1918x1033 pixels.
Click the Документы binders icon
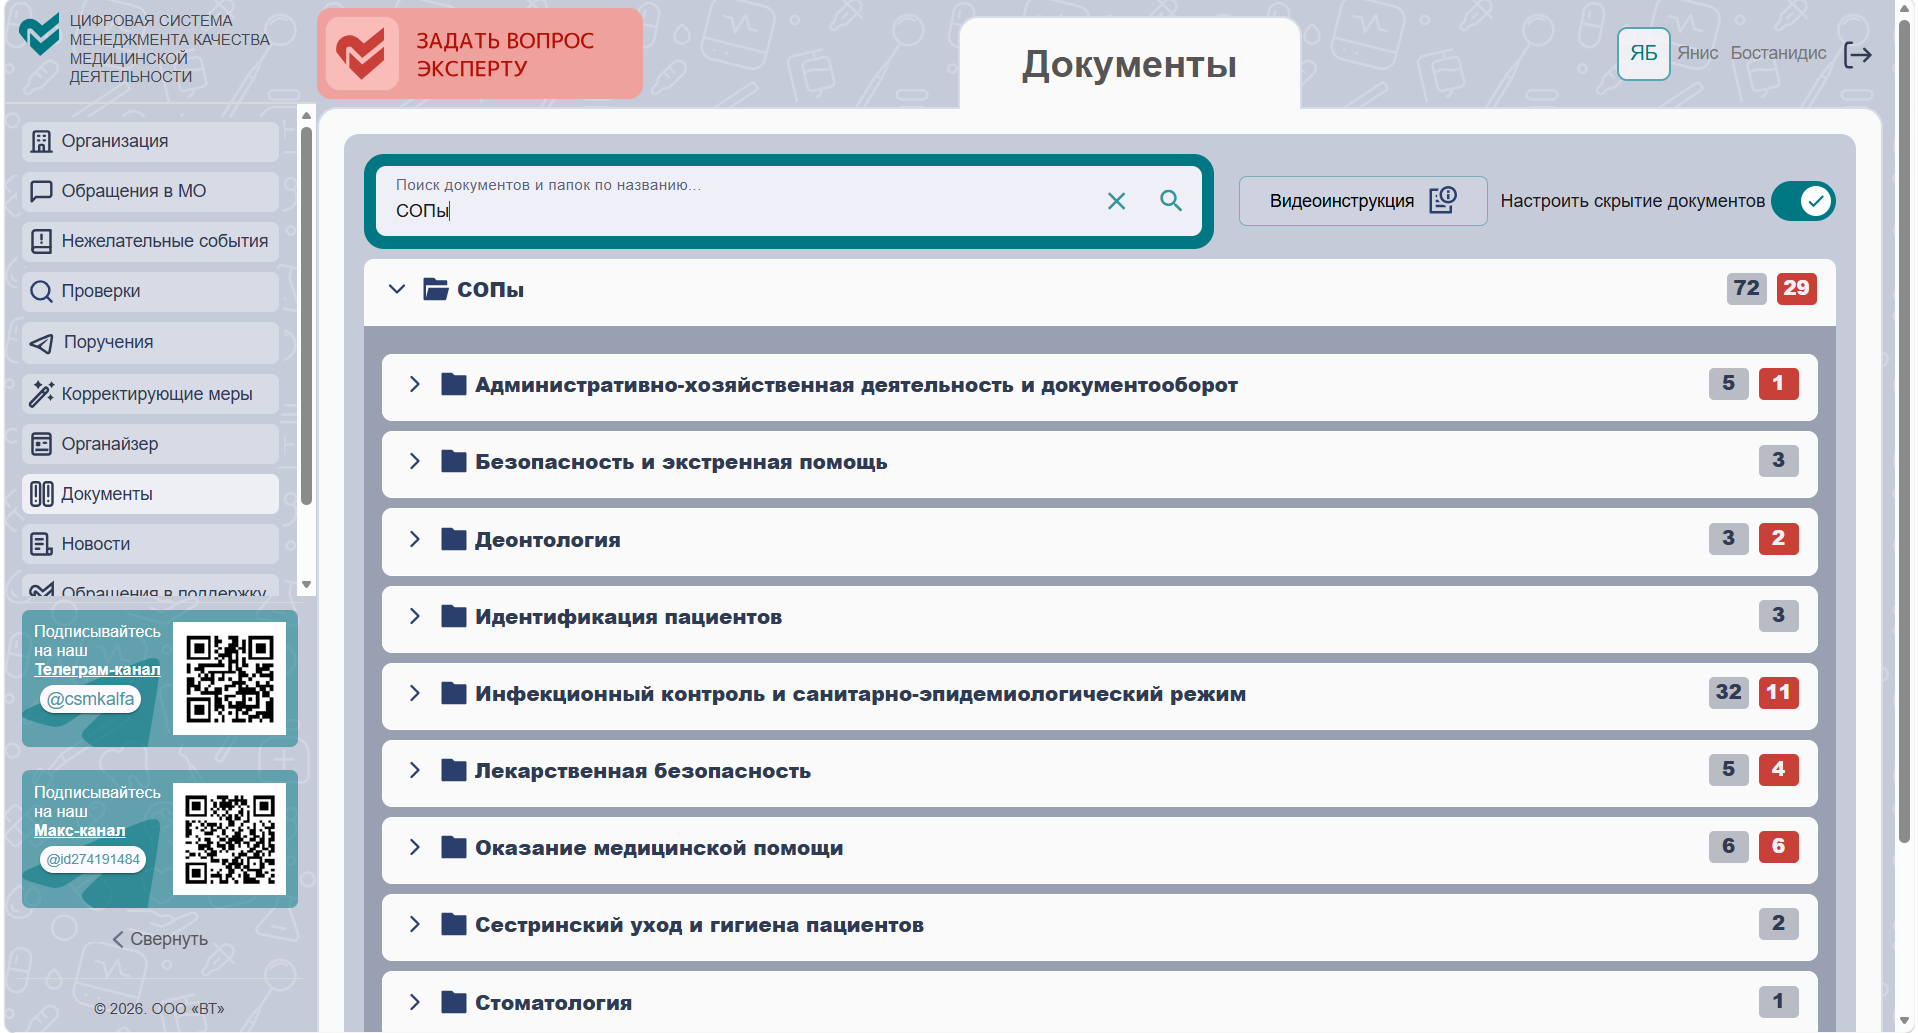click(41, 494)
